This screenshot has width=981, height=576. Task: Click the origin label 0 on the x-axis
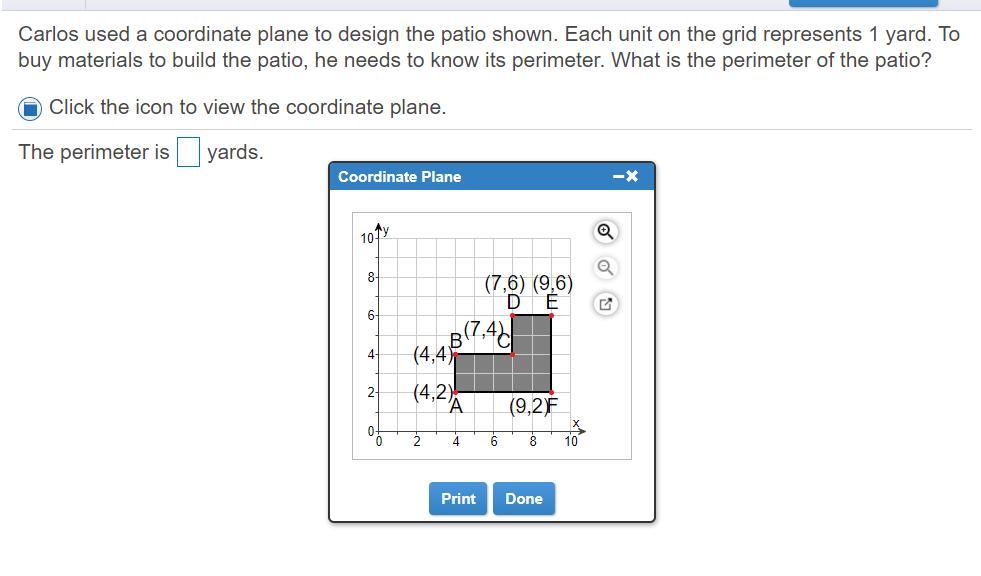(379, 440)
